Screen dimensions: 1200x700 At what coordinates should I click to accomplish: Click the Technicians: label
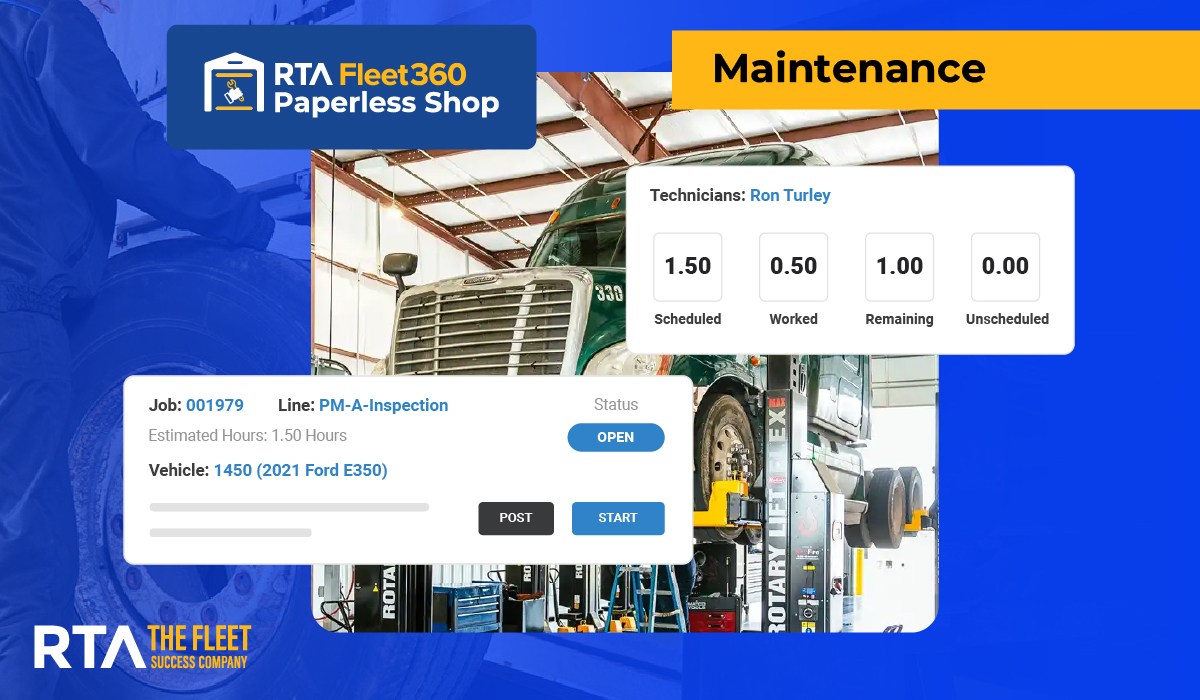pyautogui.click(x=698, y=195)
